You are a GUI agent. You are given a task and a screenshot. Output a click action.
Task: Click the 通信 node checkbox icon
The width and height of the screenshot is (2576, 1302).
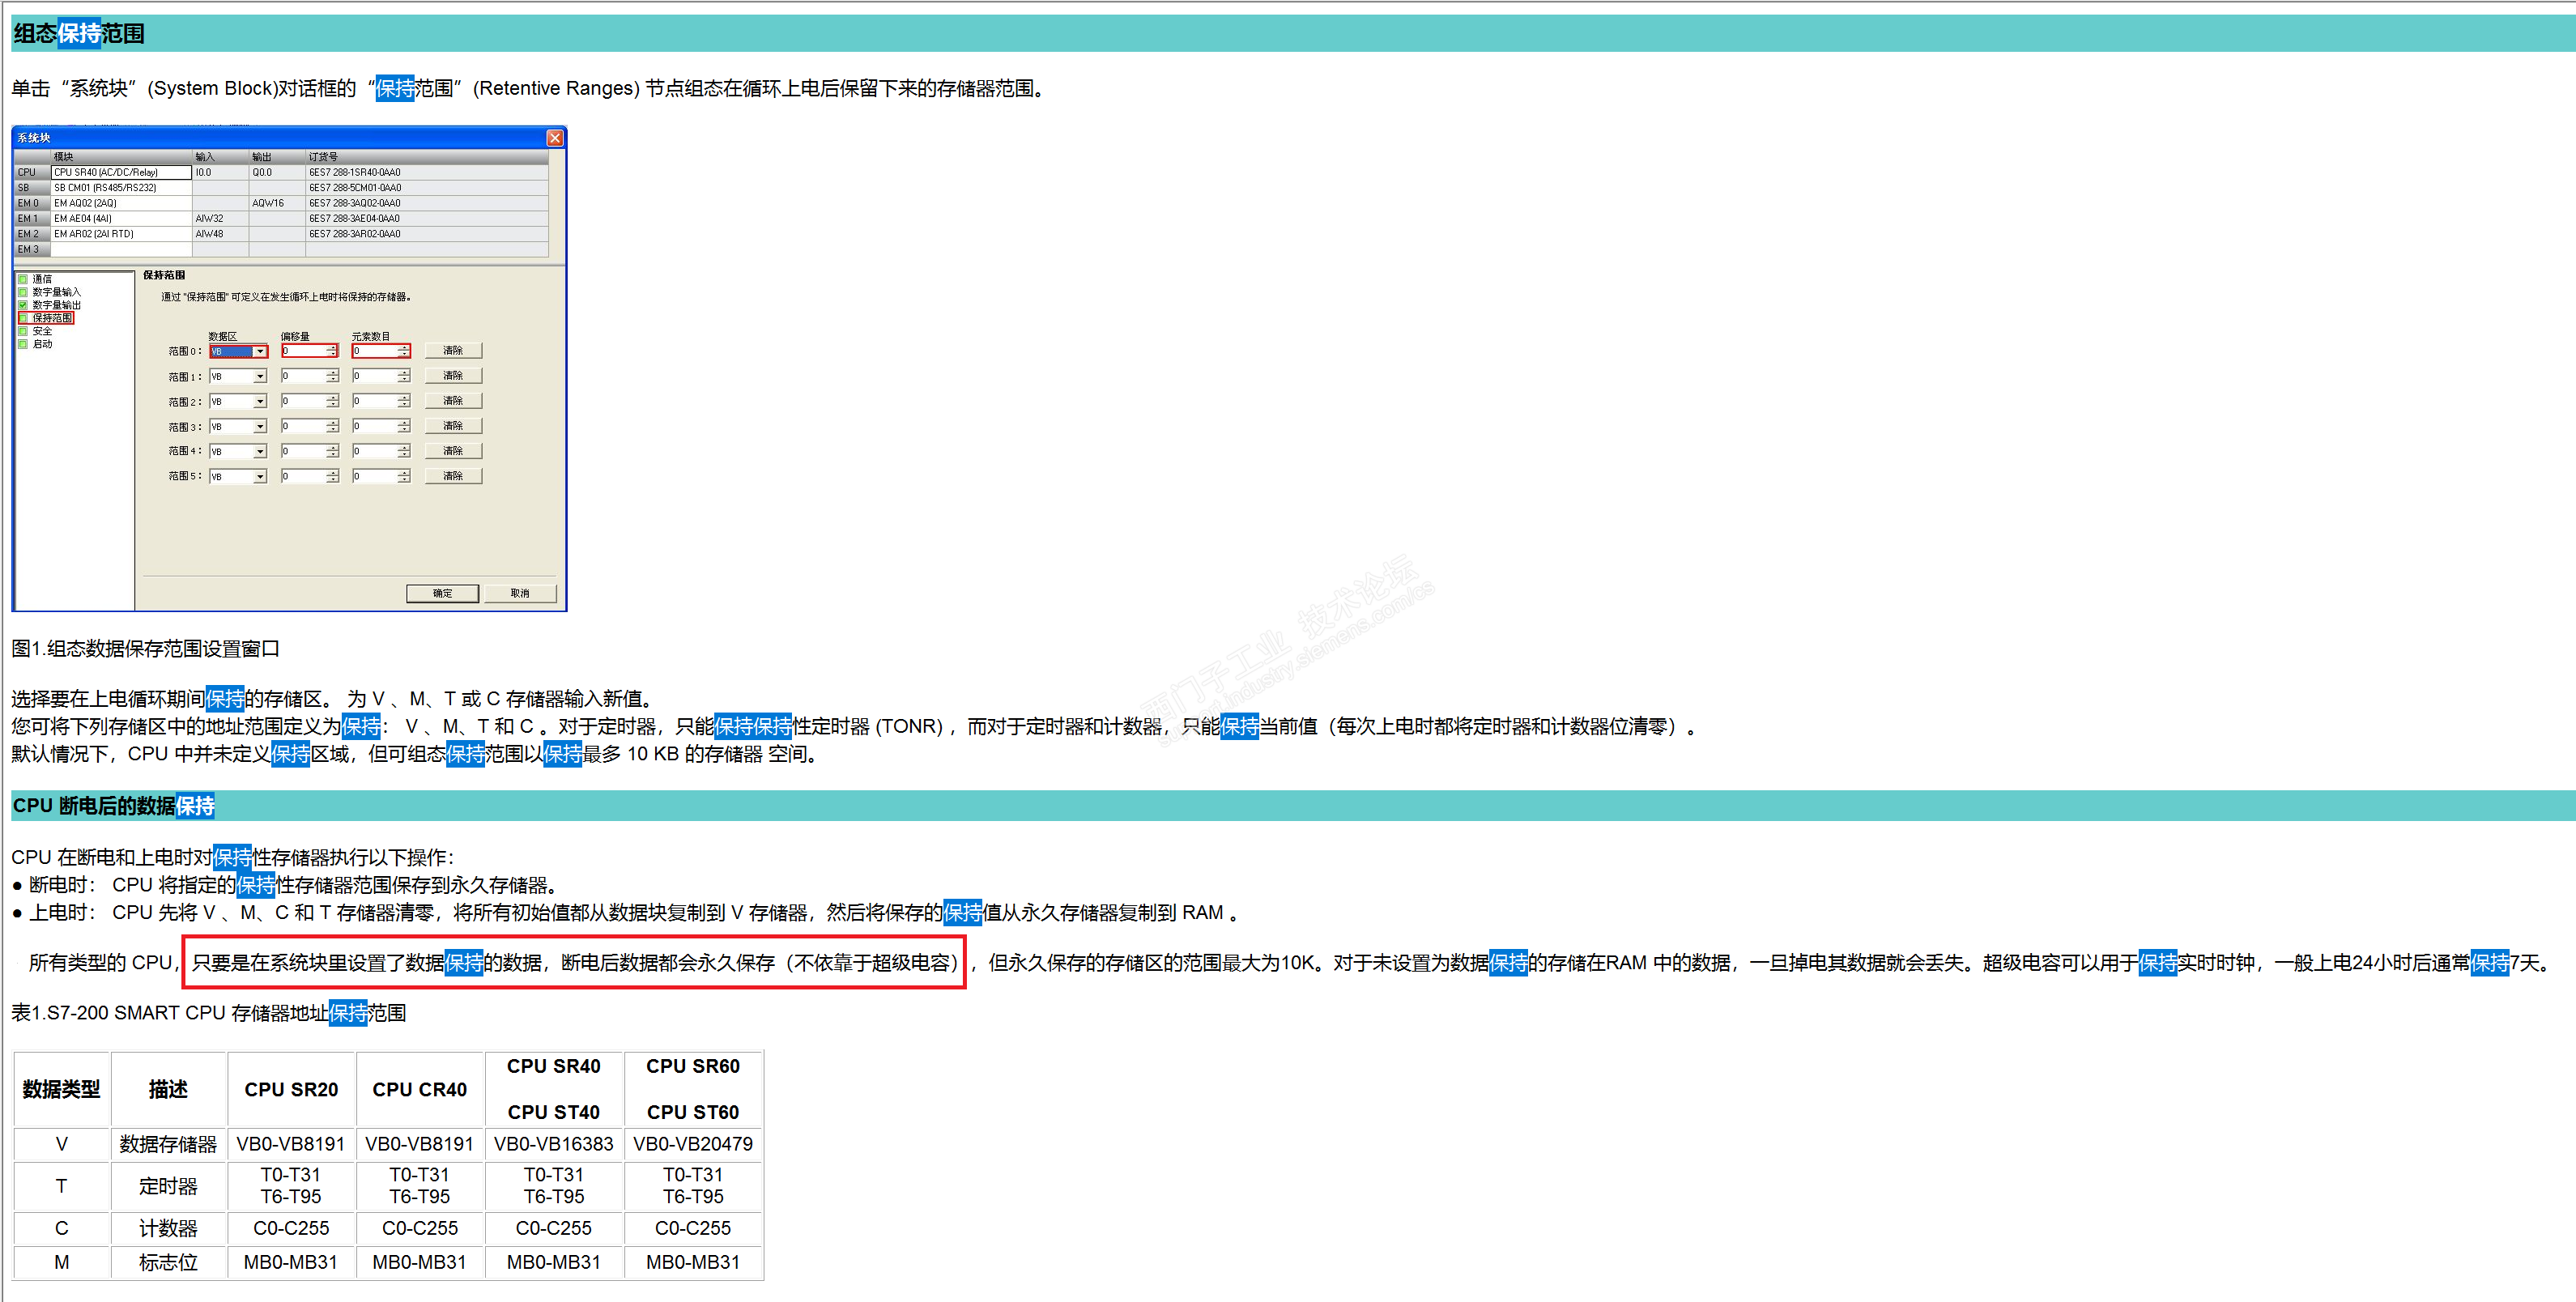coord(23,279)
